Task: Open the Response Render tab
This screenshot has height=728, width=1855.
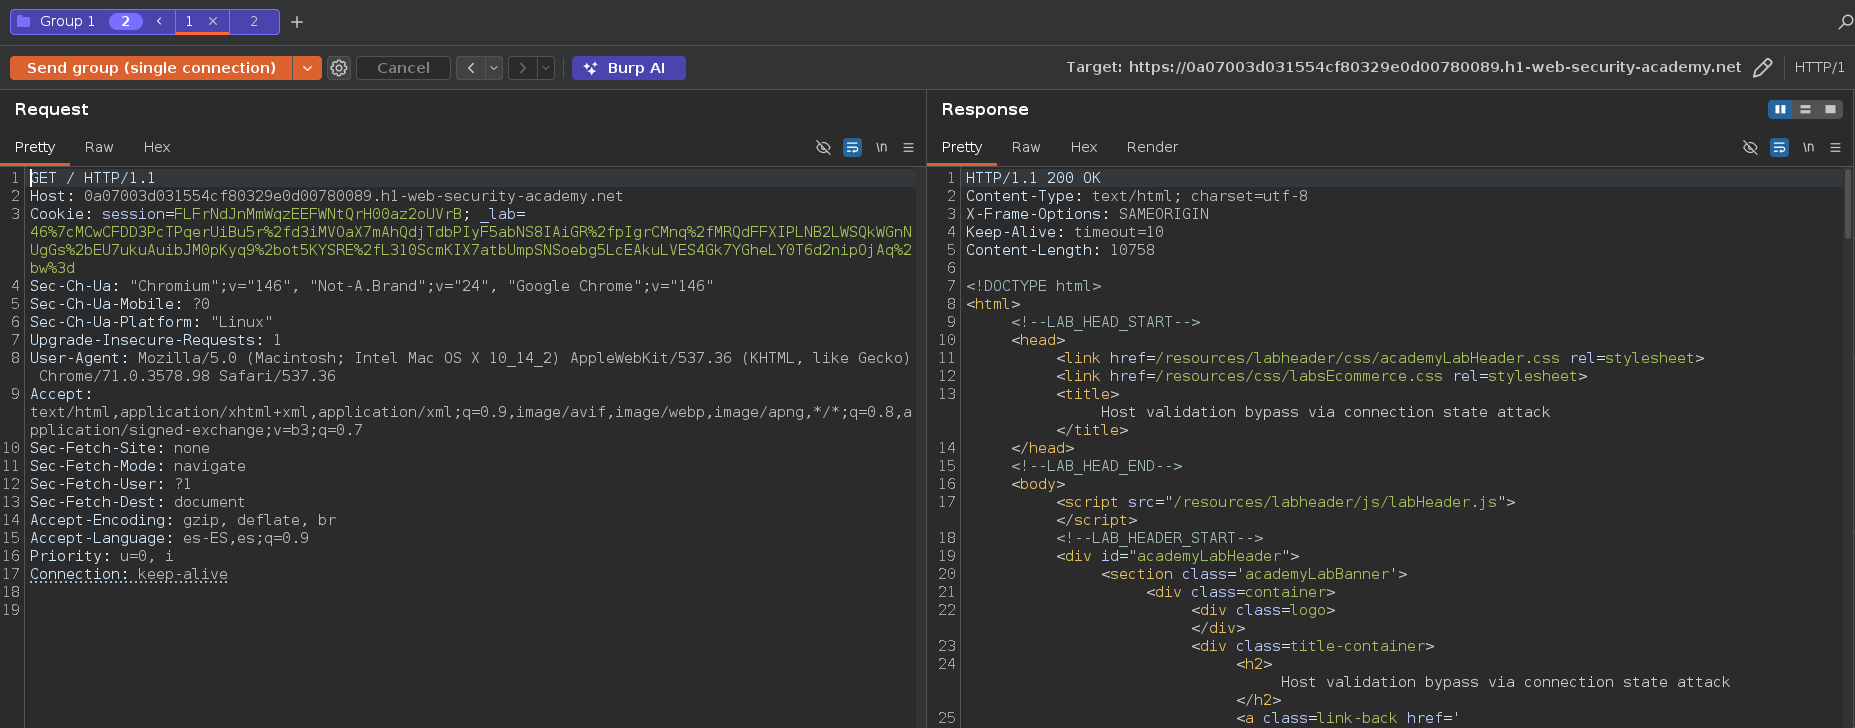Action: (x=1152, y=147)
